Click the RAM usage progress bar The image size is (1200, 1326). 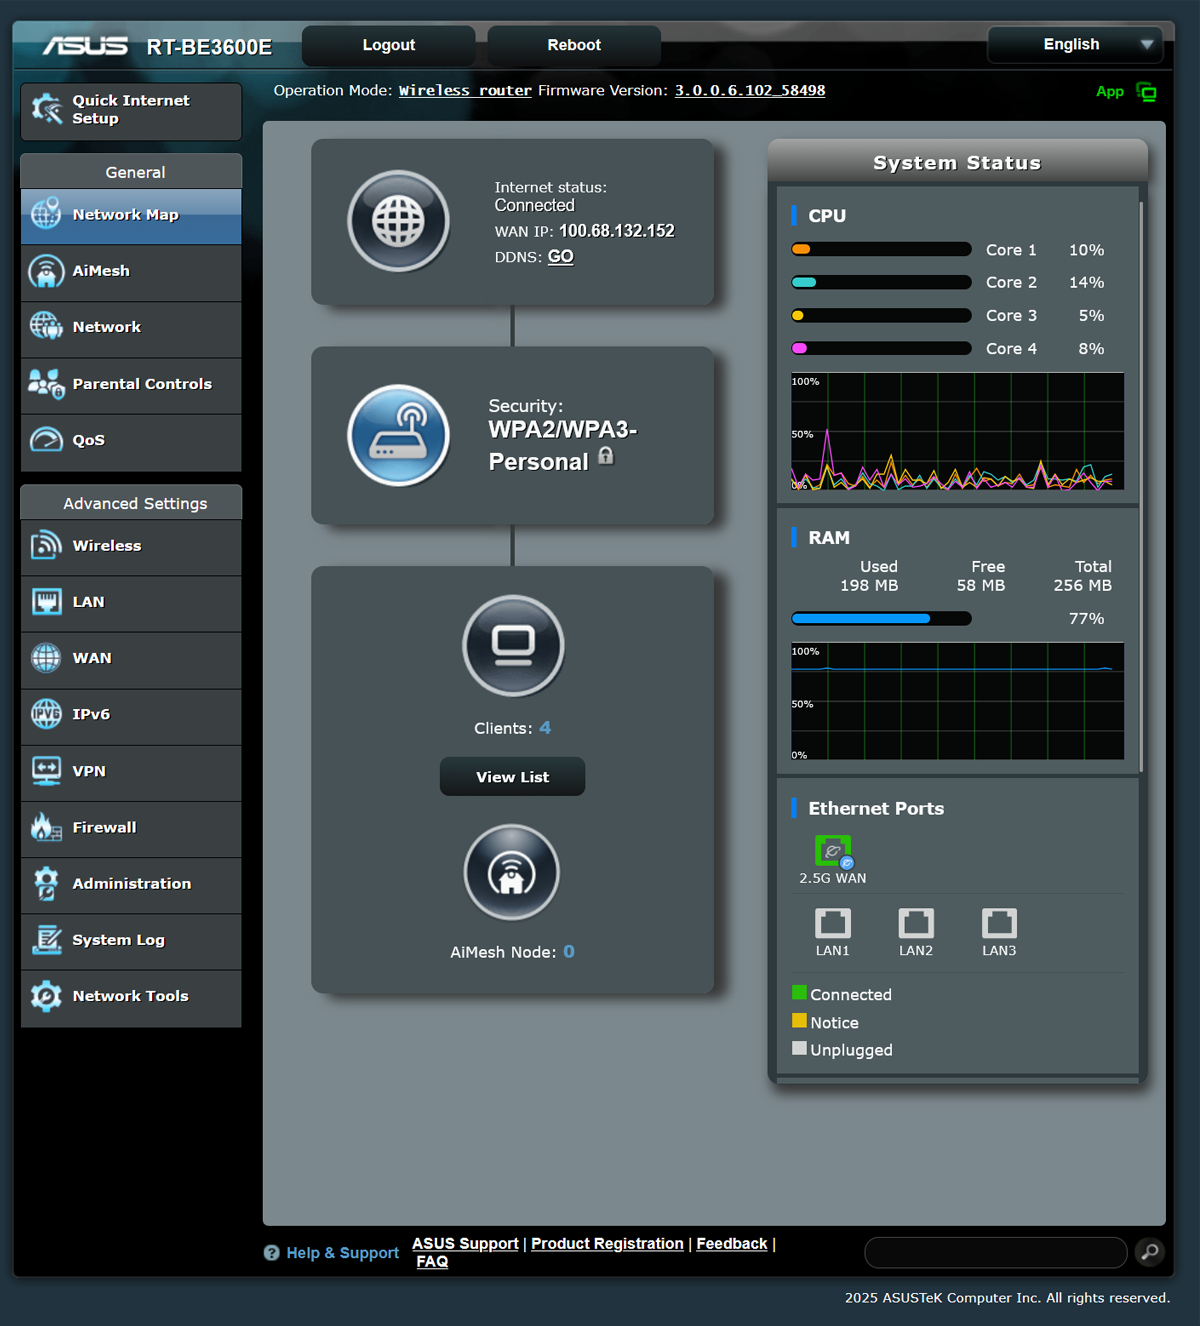tap(881, 618)
